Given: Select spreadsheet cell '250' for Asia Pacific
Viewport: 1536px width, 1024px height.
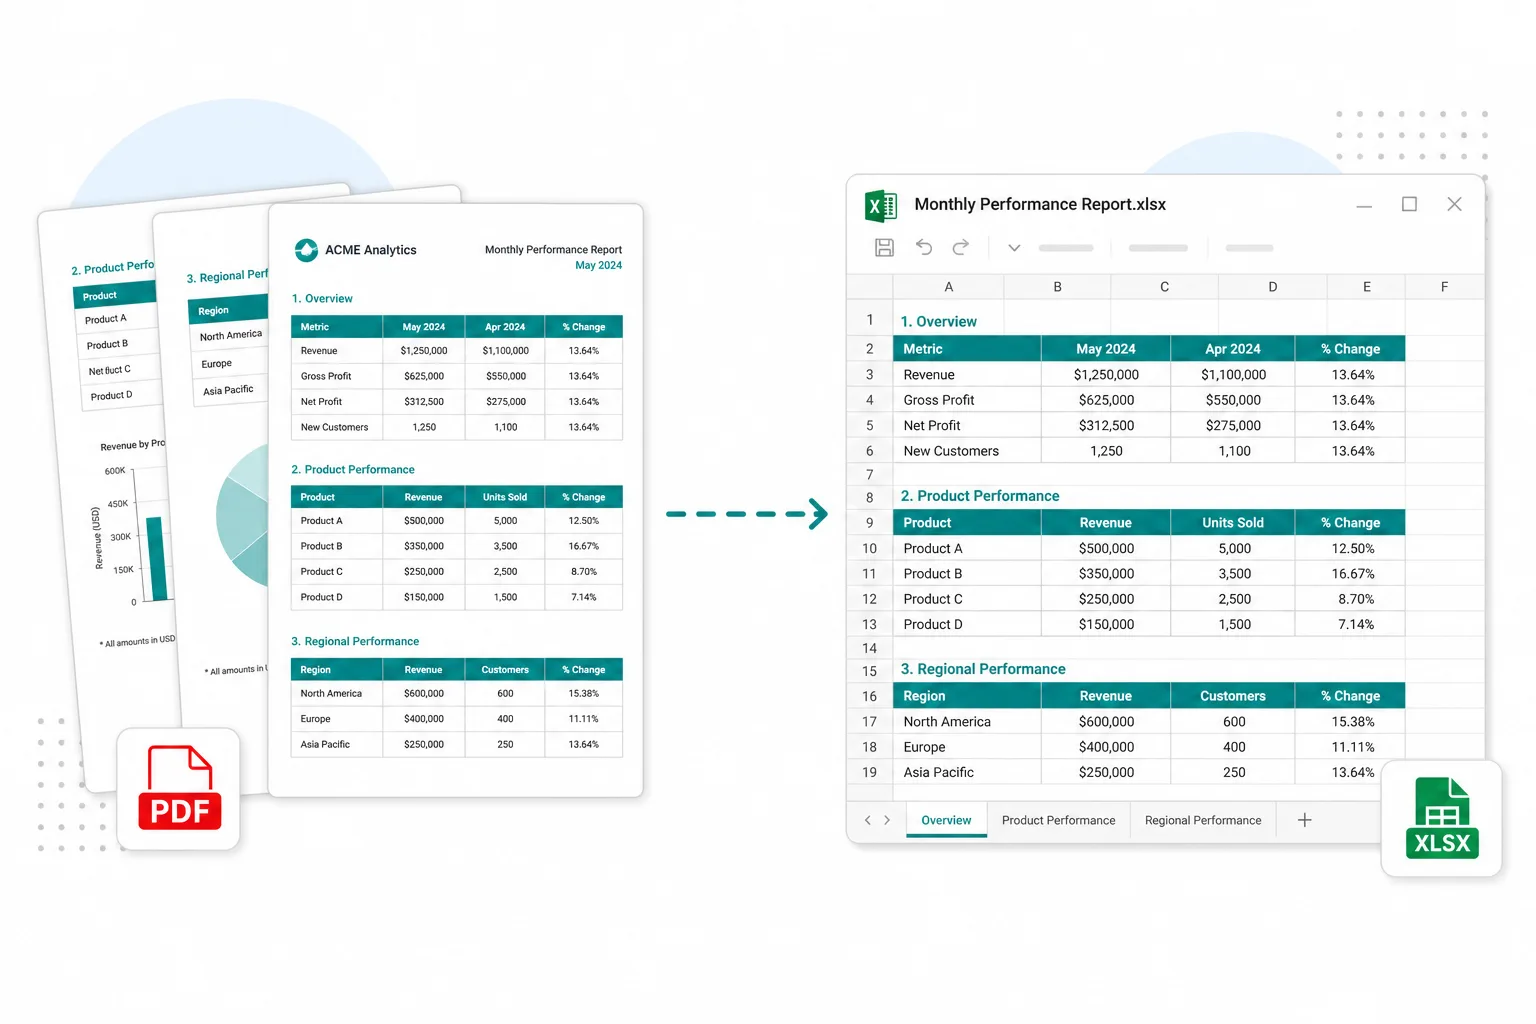Looking at the screenshot, I should tap(1233, 772).
